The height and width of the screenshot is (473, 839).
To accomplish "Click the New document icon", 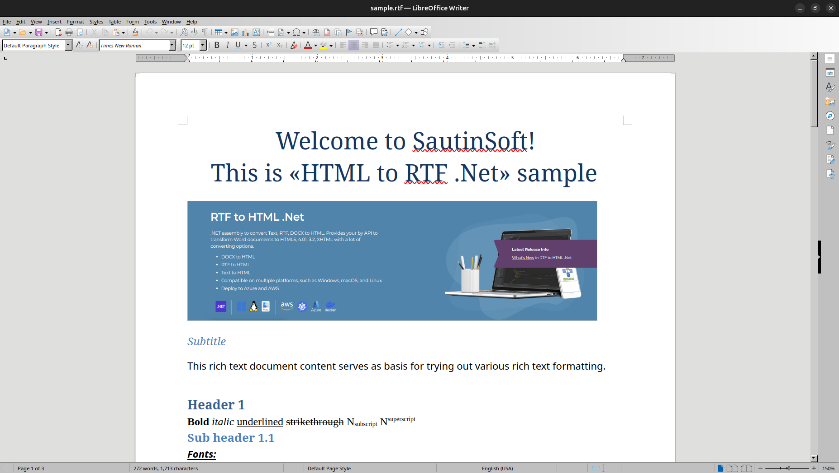I will 8,32.
